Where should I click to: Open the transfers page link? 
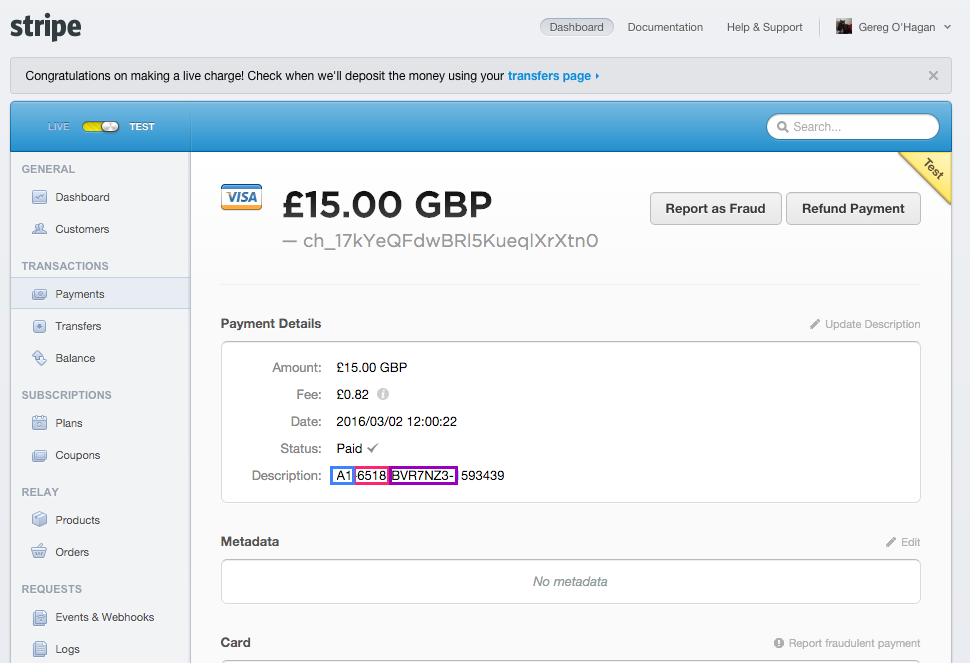click(548, 75)
